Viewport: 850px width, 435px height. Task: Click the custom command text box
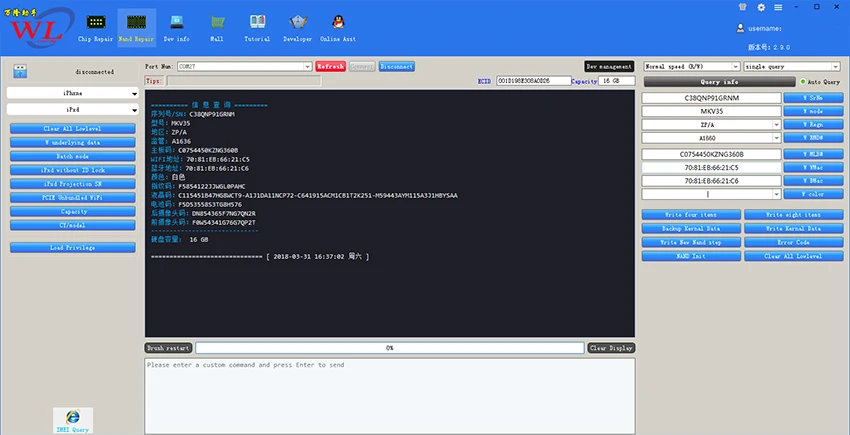click(390, 395)
